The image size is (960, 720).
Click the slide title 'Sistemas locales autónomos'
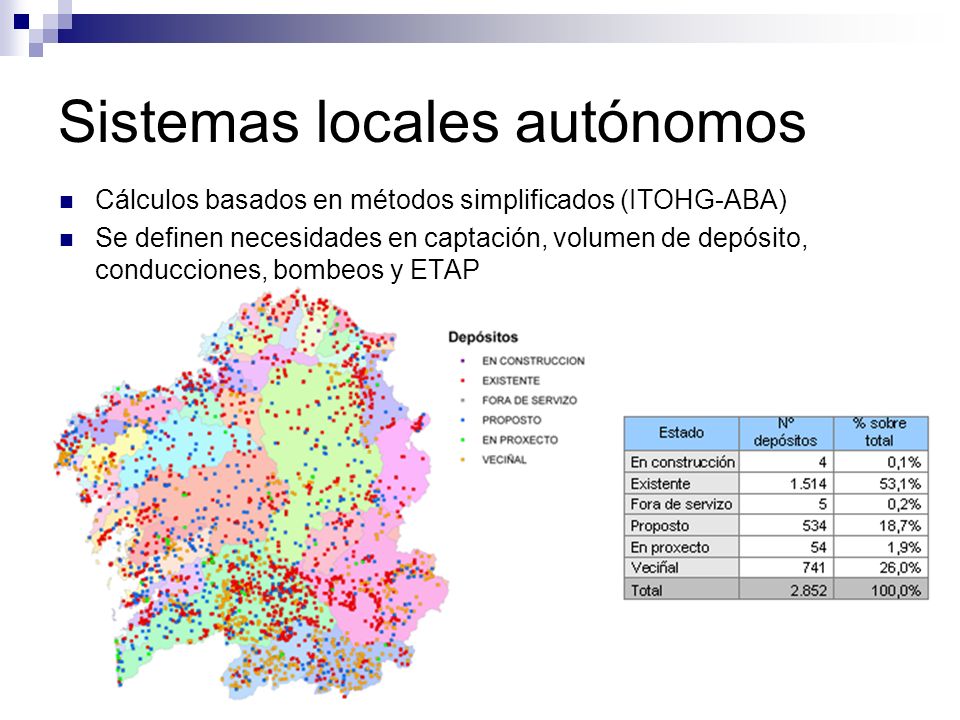coord(432,122)
